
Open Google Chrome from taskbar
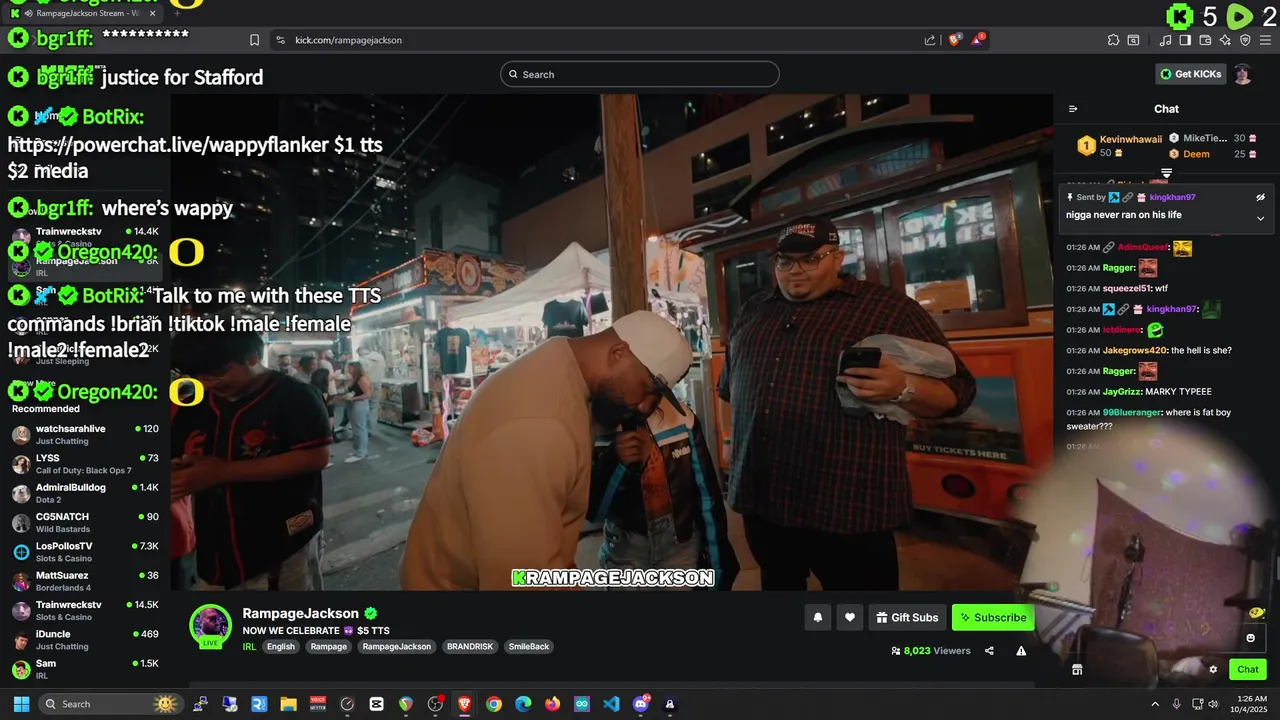[494, 704]
